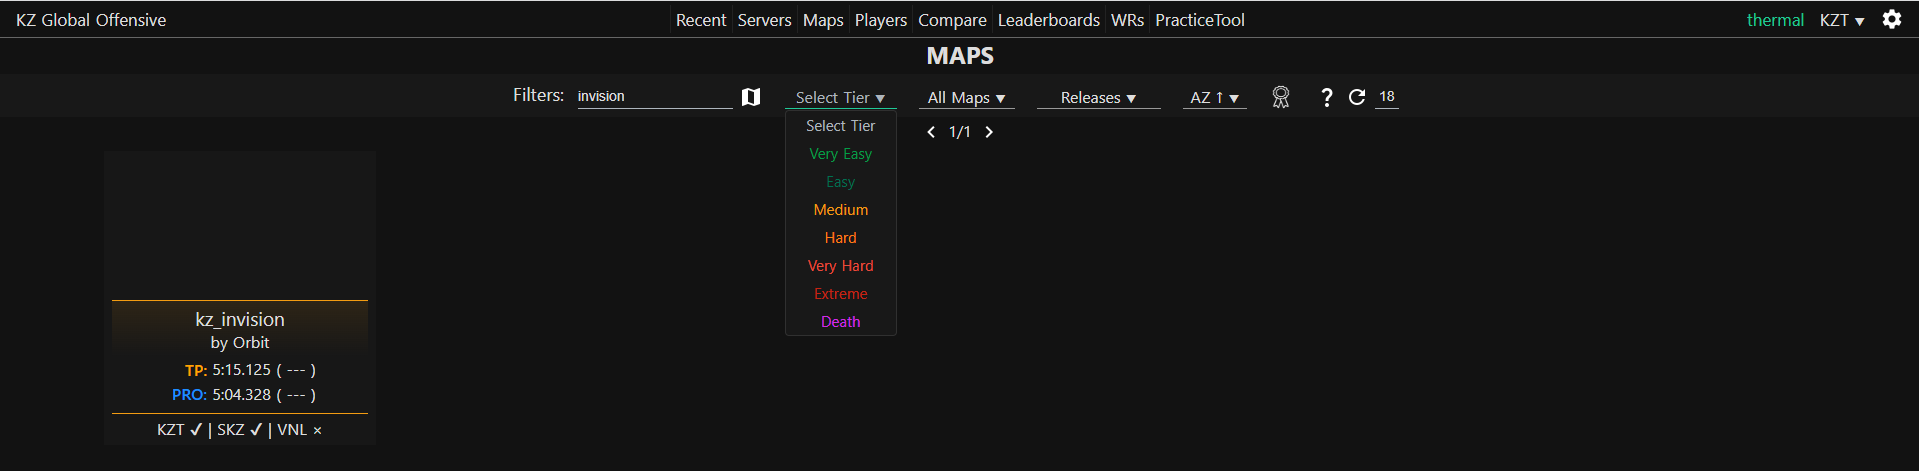
Task: Click the KZ Global Offensive title
Action: point(91,20)
